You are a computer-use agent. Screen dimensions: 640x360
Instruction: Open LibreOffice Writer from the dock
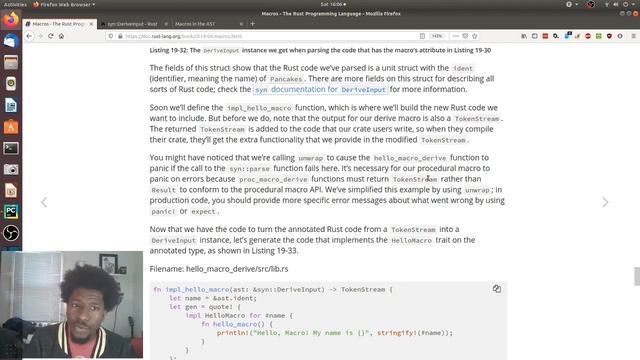click(x=11, y=105)
